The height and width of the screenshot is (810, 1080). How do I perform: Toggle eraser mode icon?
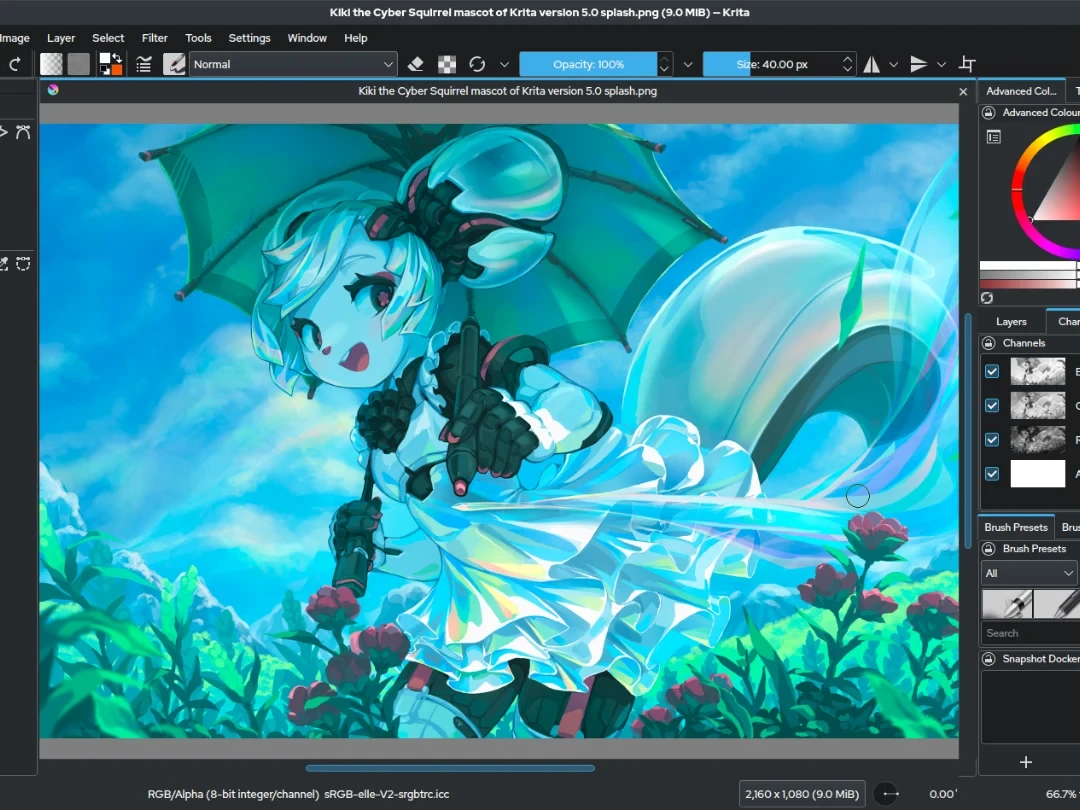tap(415, 64)
